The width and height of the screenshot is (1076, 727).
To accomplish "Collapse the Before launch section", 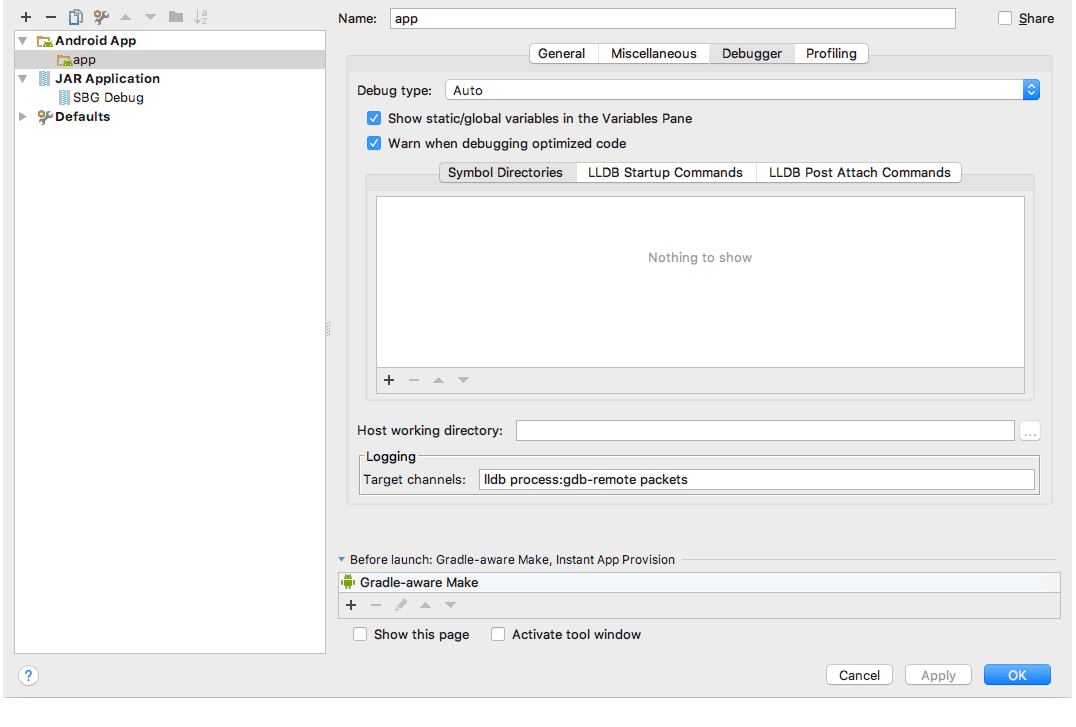I will [x=342, y=560].
